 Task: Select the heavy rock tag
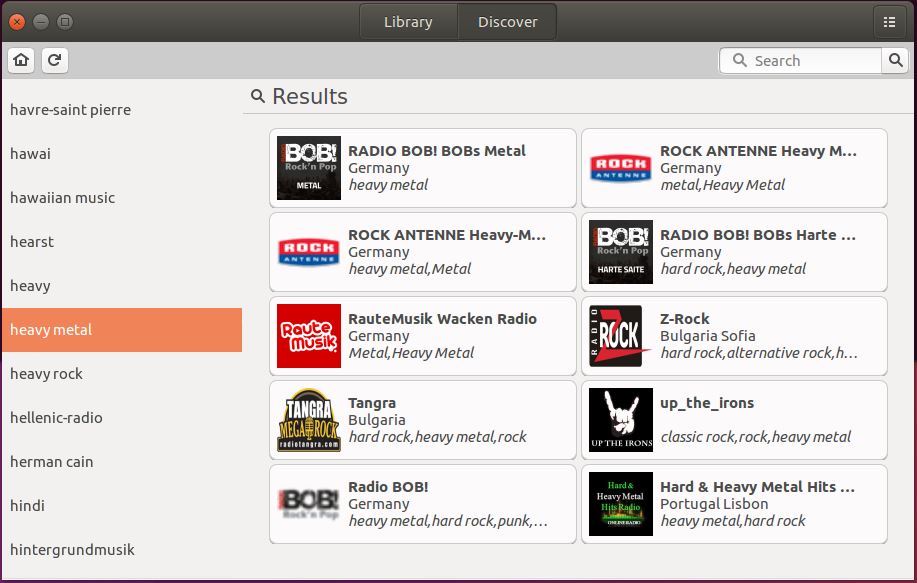coord(46,374)
